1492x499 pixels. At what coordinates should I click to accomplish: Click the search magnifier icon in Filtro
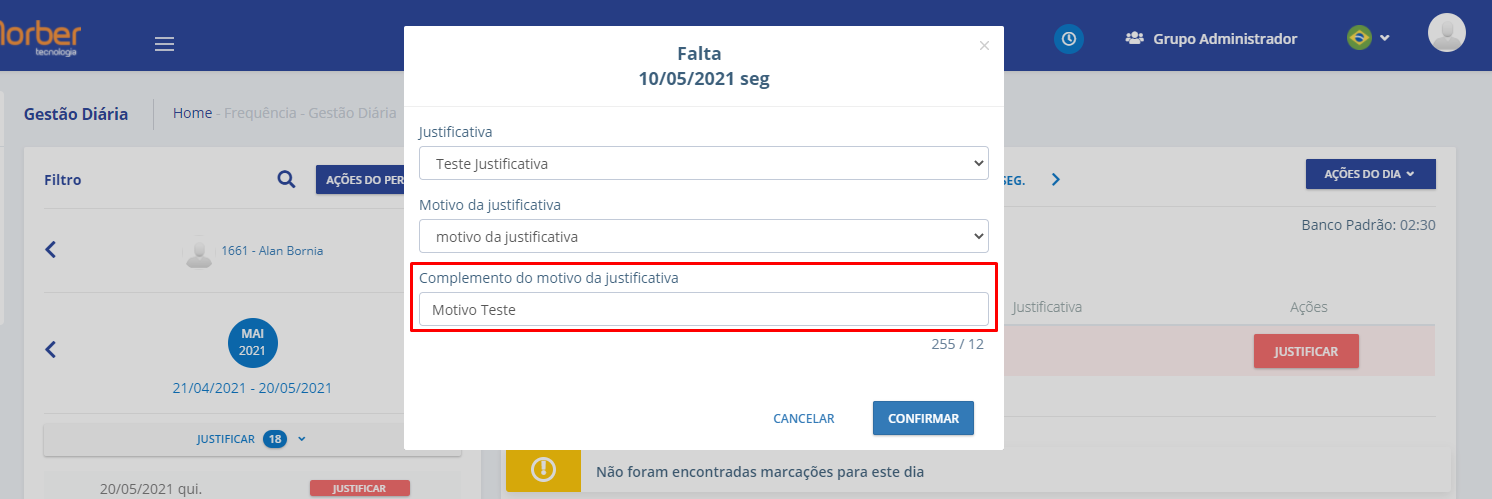[x=286, y=179]
